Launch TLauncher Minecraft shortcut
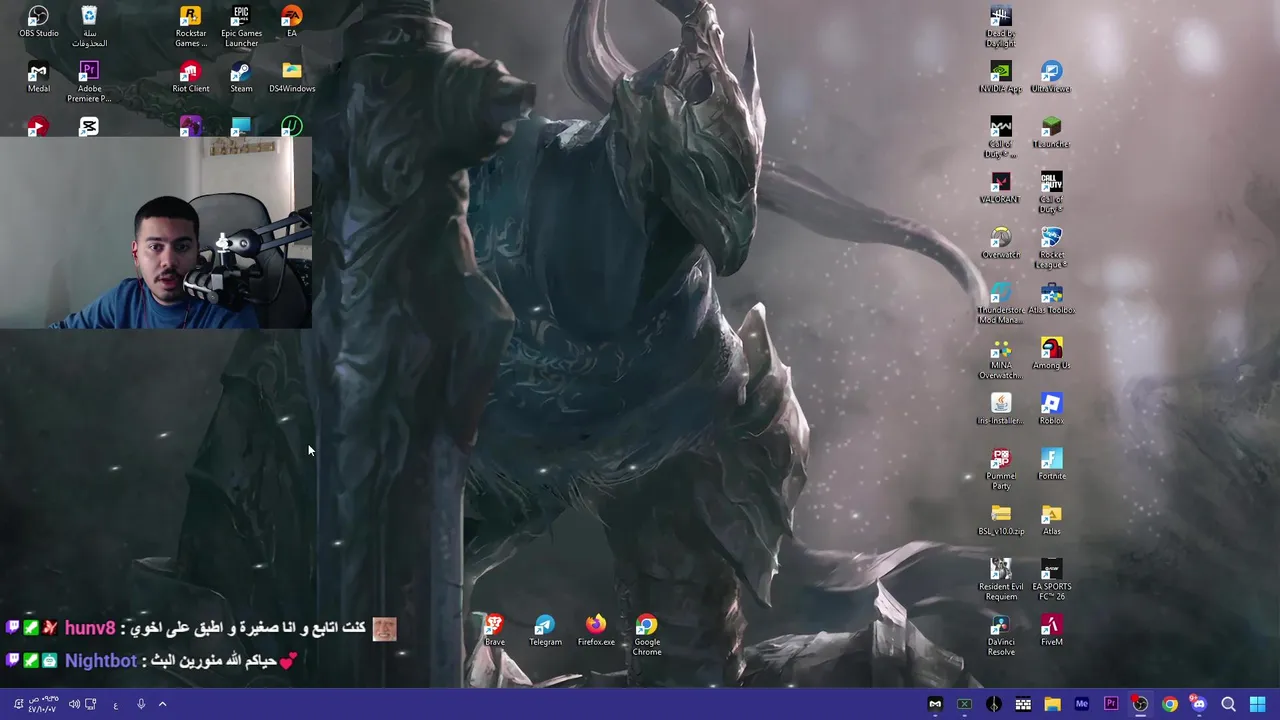1280x720 pixels. pyautogui.click(x=1050, y=132)
